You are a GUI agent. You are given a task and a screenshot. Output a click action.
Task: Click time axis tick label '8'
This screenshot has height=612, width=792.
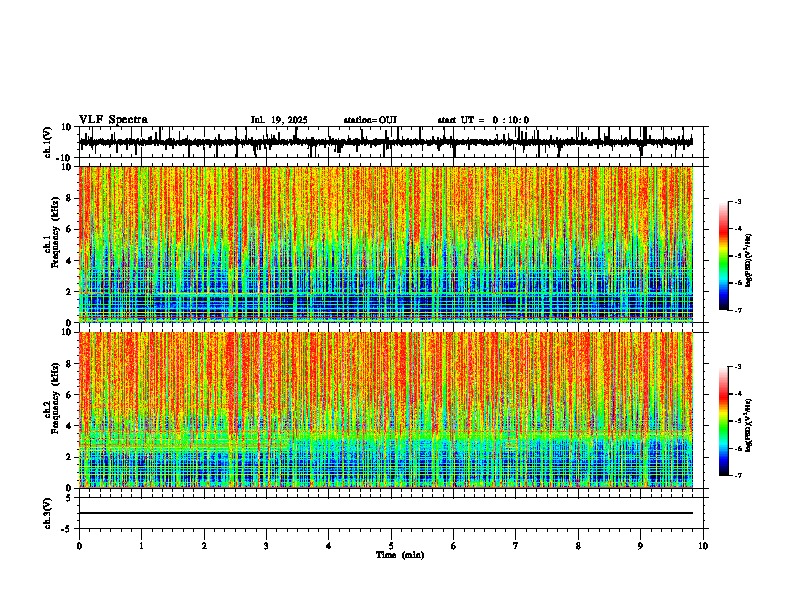tap(578, 546)
